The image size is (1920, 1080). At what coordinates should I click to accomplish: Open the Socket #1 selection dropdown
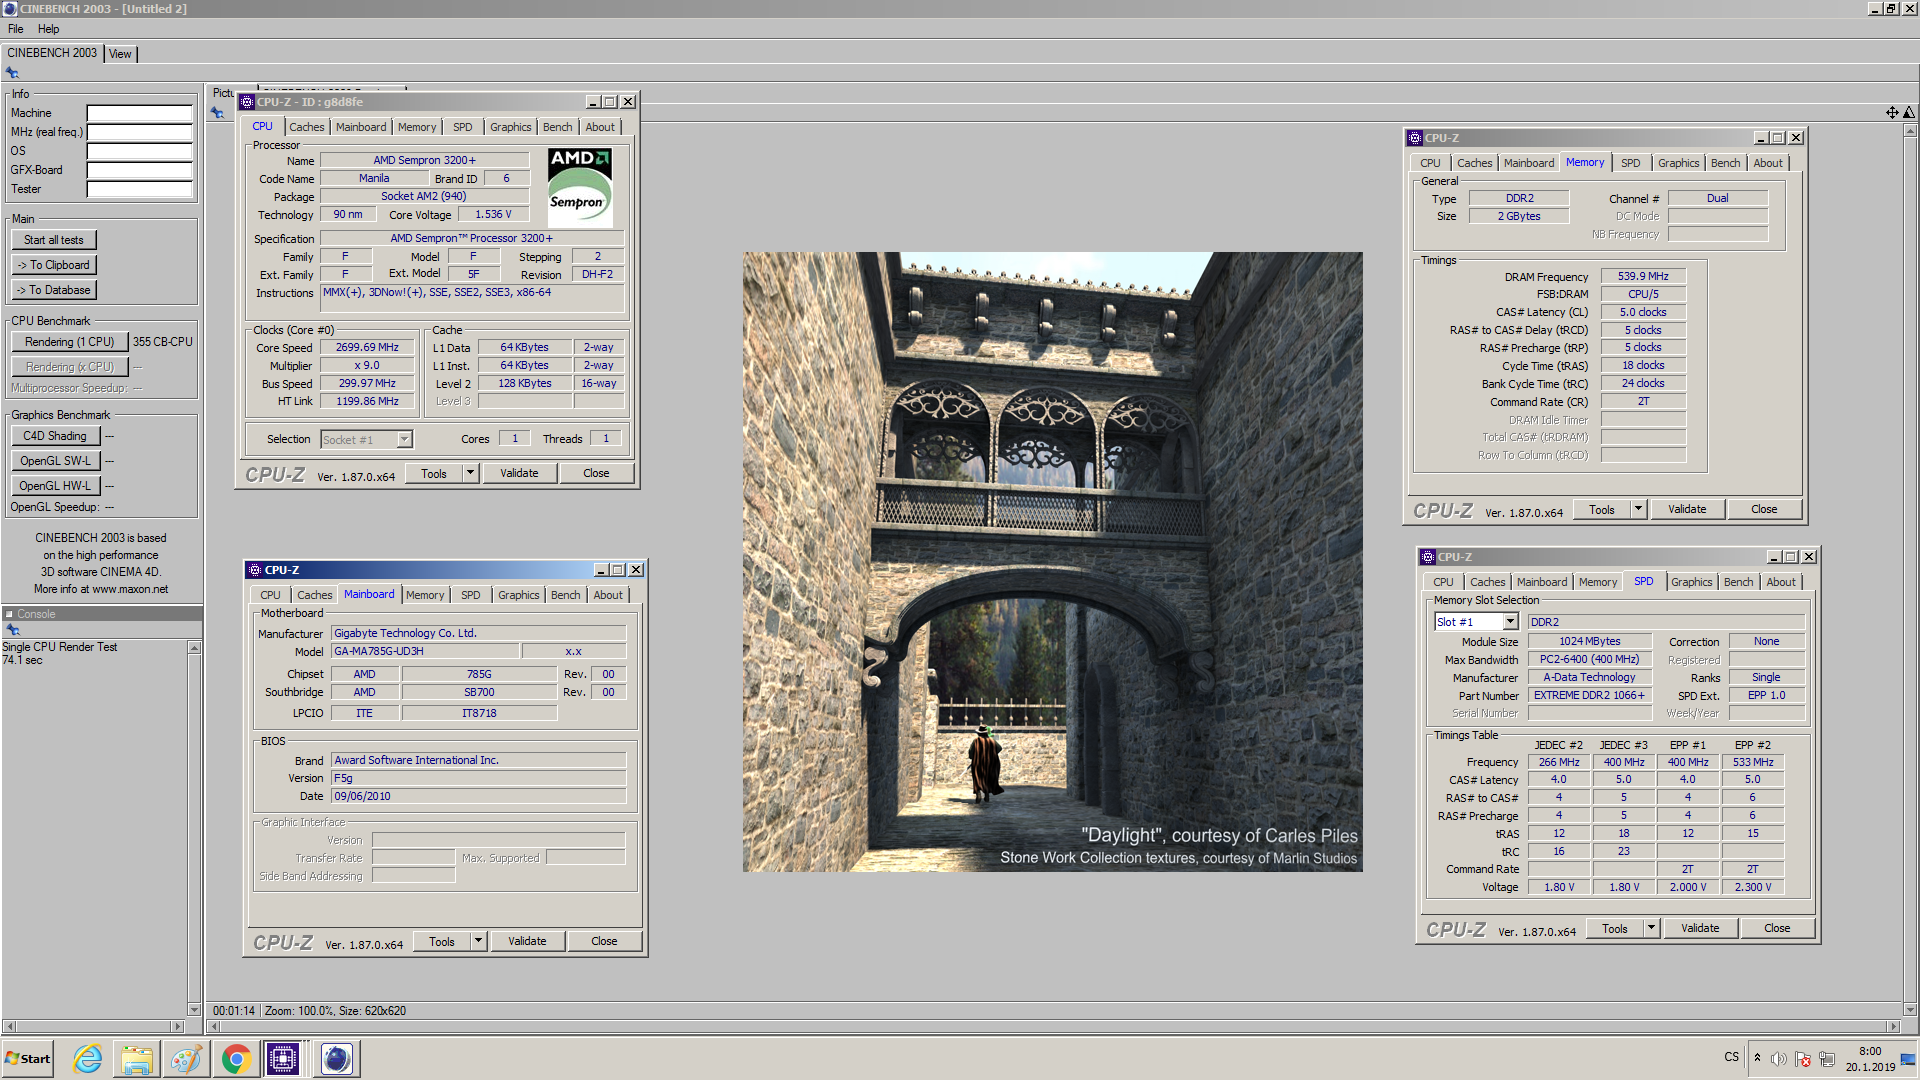[404, 440]
